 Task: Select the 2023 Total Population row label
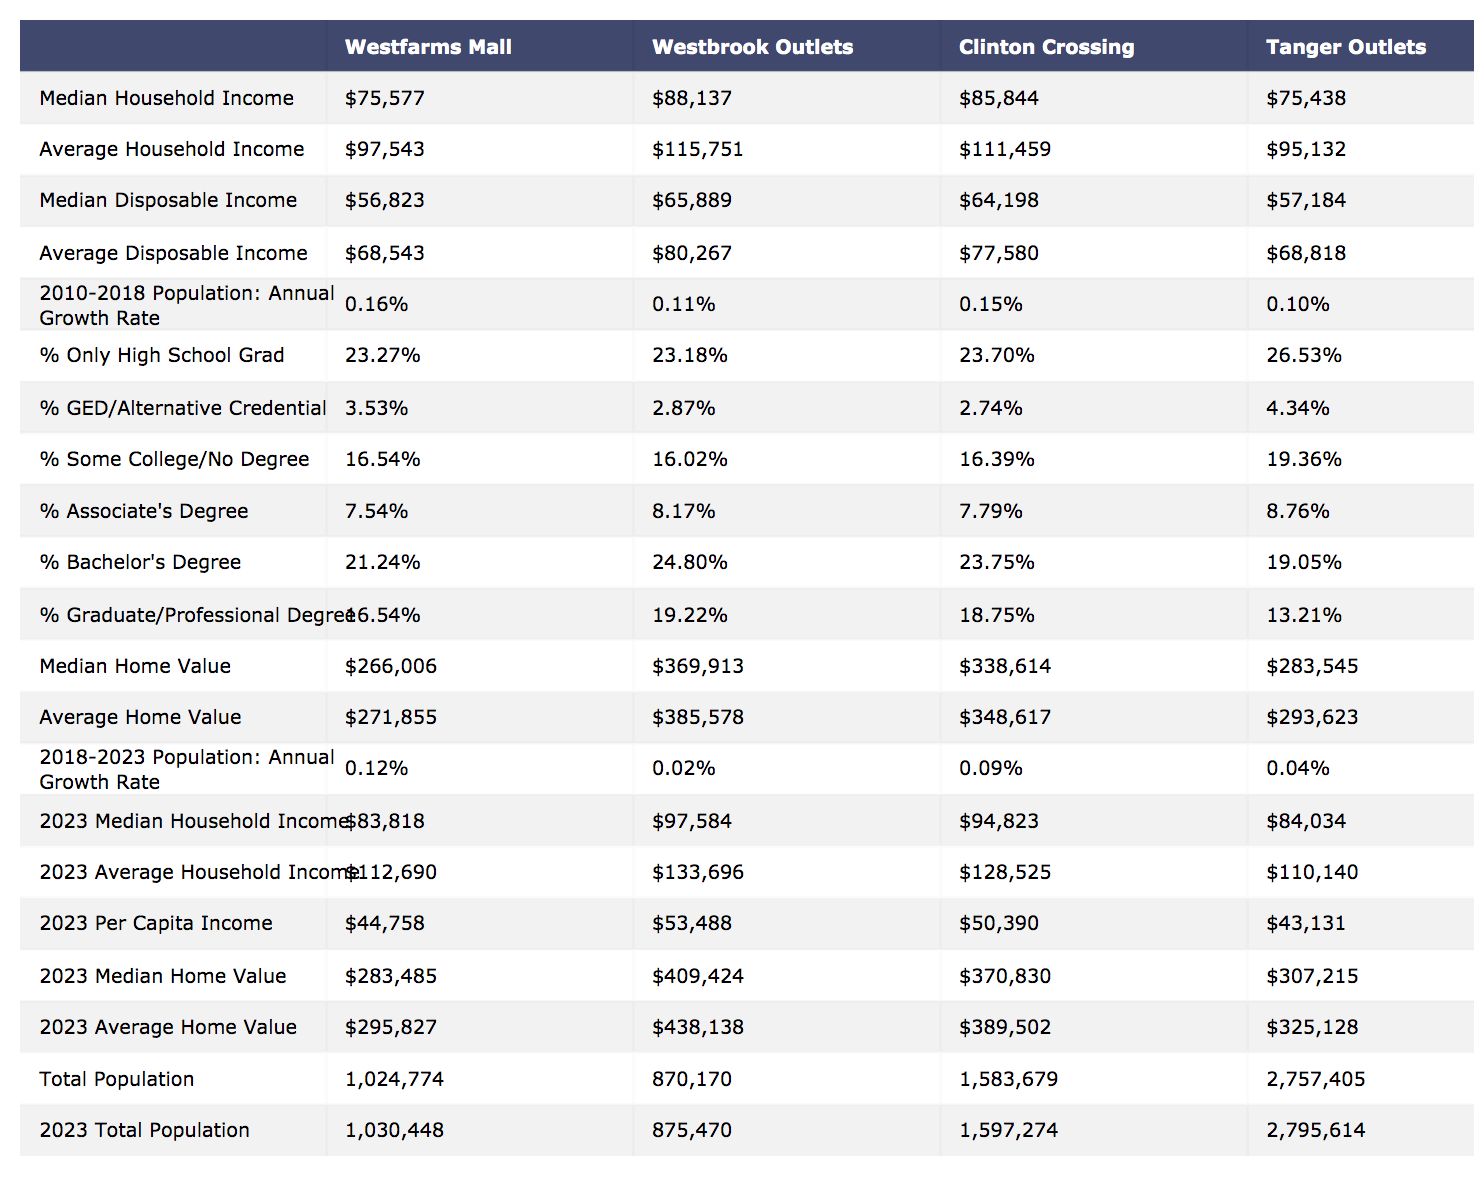pos(145,1130)
